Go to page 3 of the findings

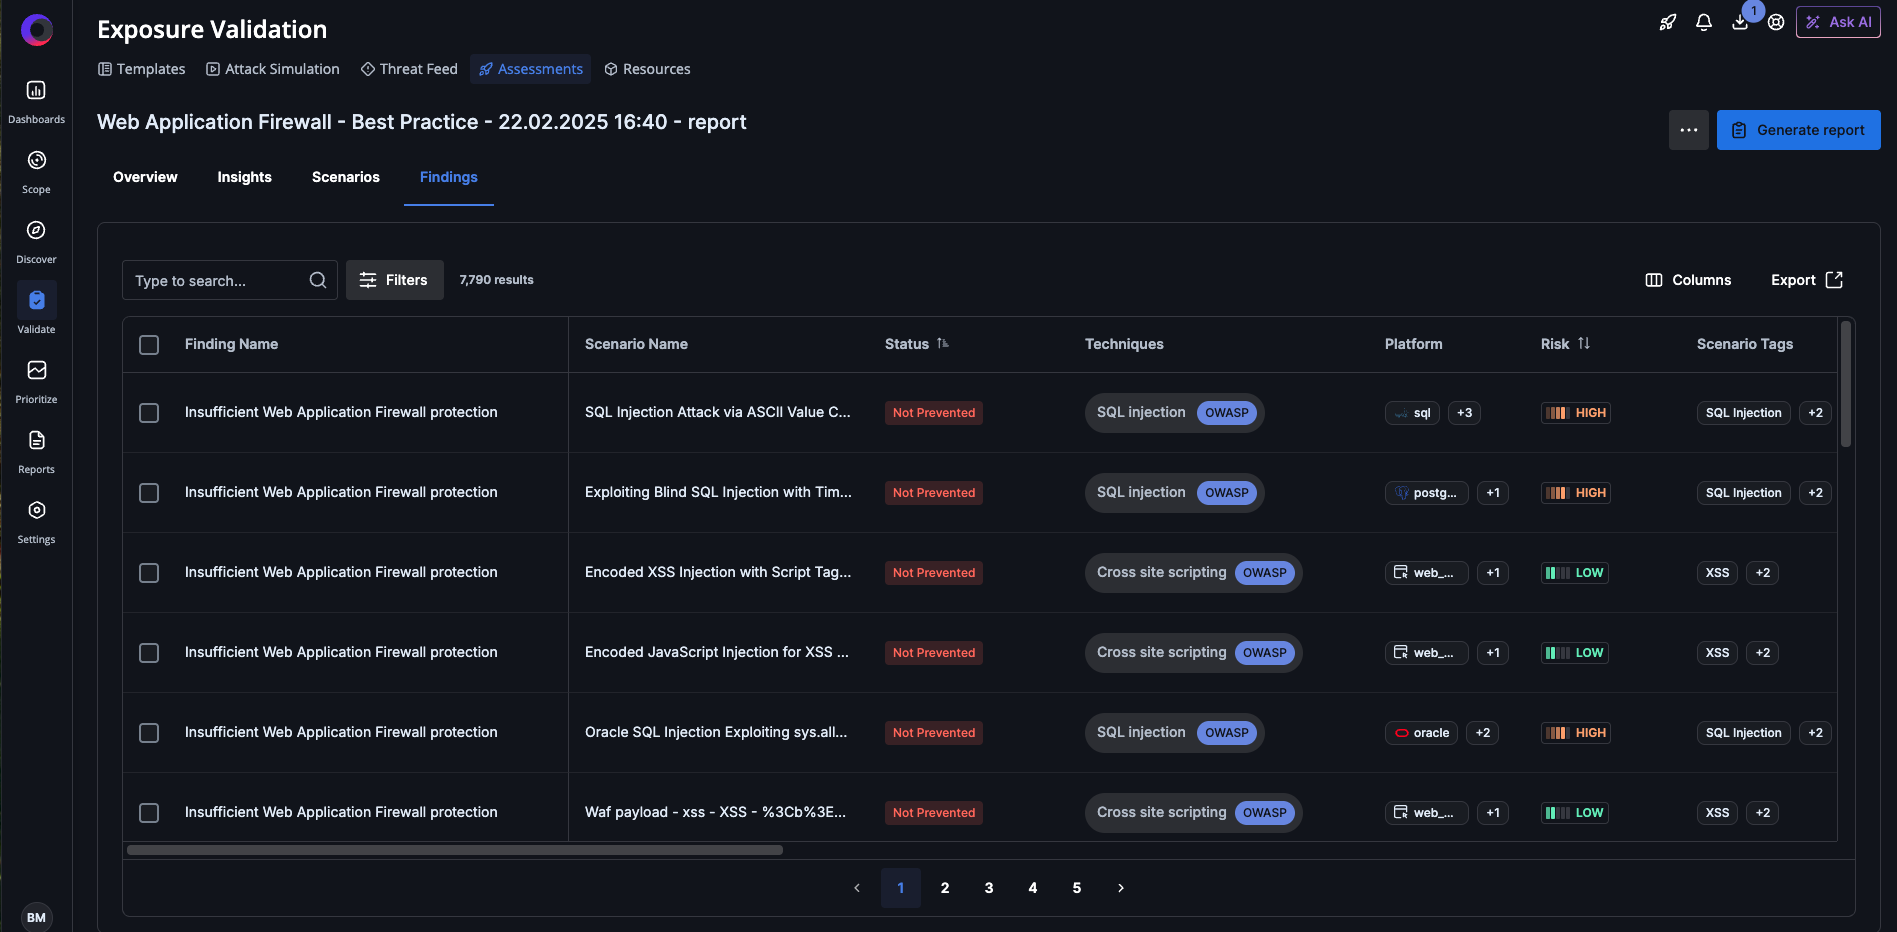point(988,887)
